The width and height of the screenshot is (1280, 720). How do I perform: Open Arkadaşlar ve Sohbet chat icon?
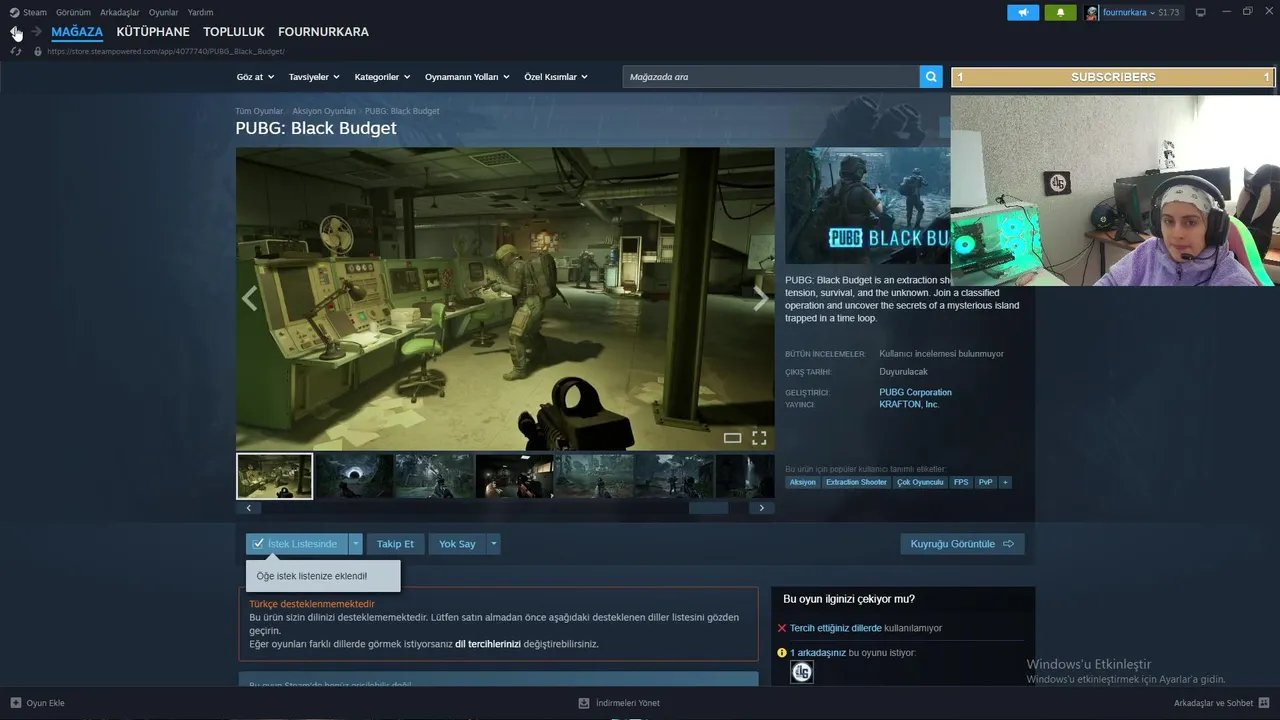point(1264,703)
